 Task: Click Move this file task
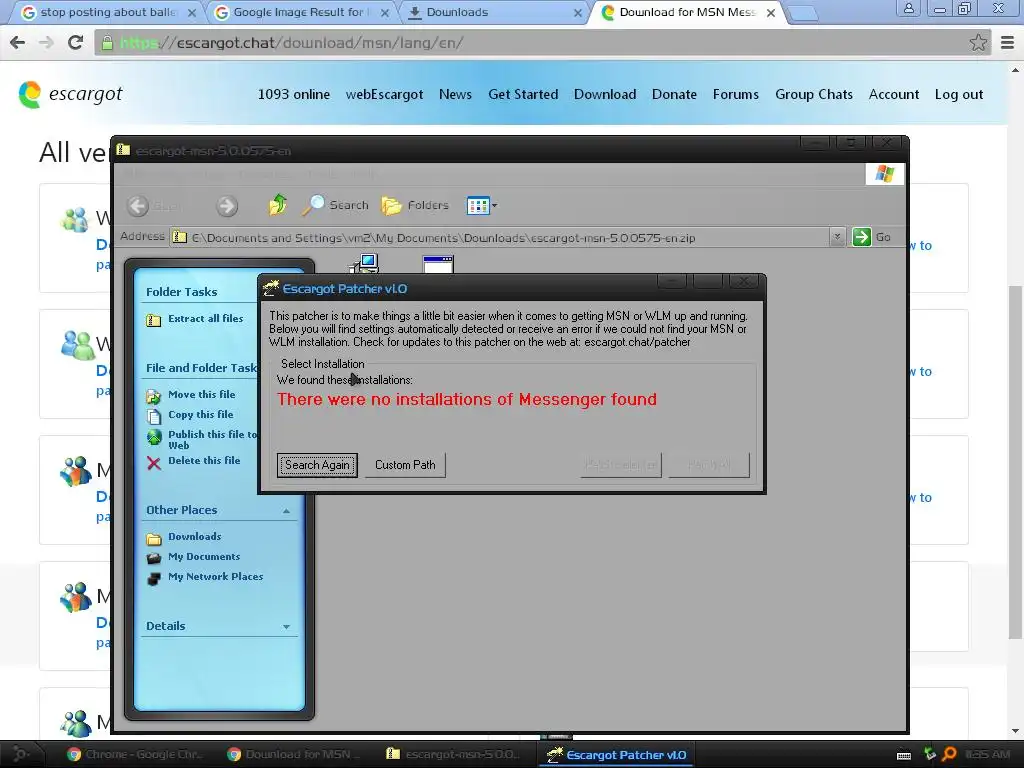[x=191, y=395]
